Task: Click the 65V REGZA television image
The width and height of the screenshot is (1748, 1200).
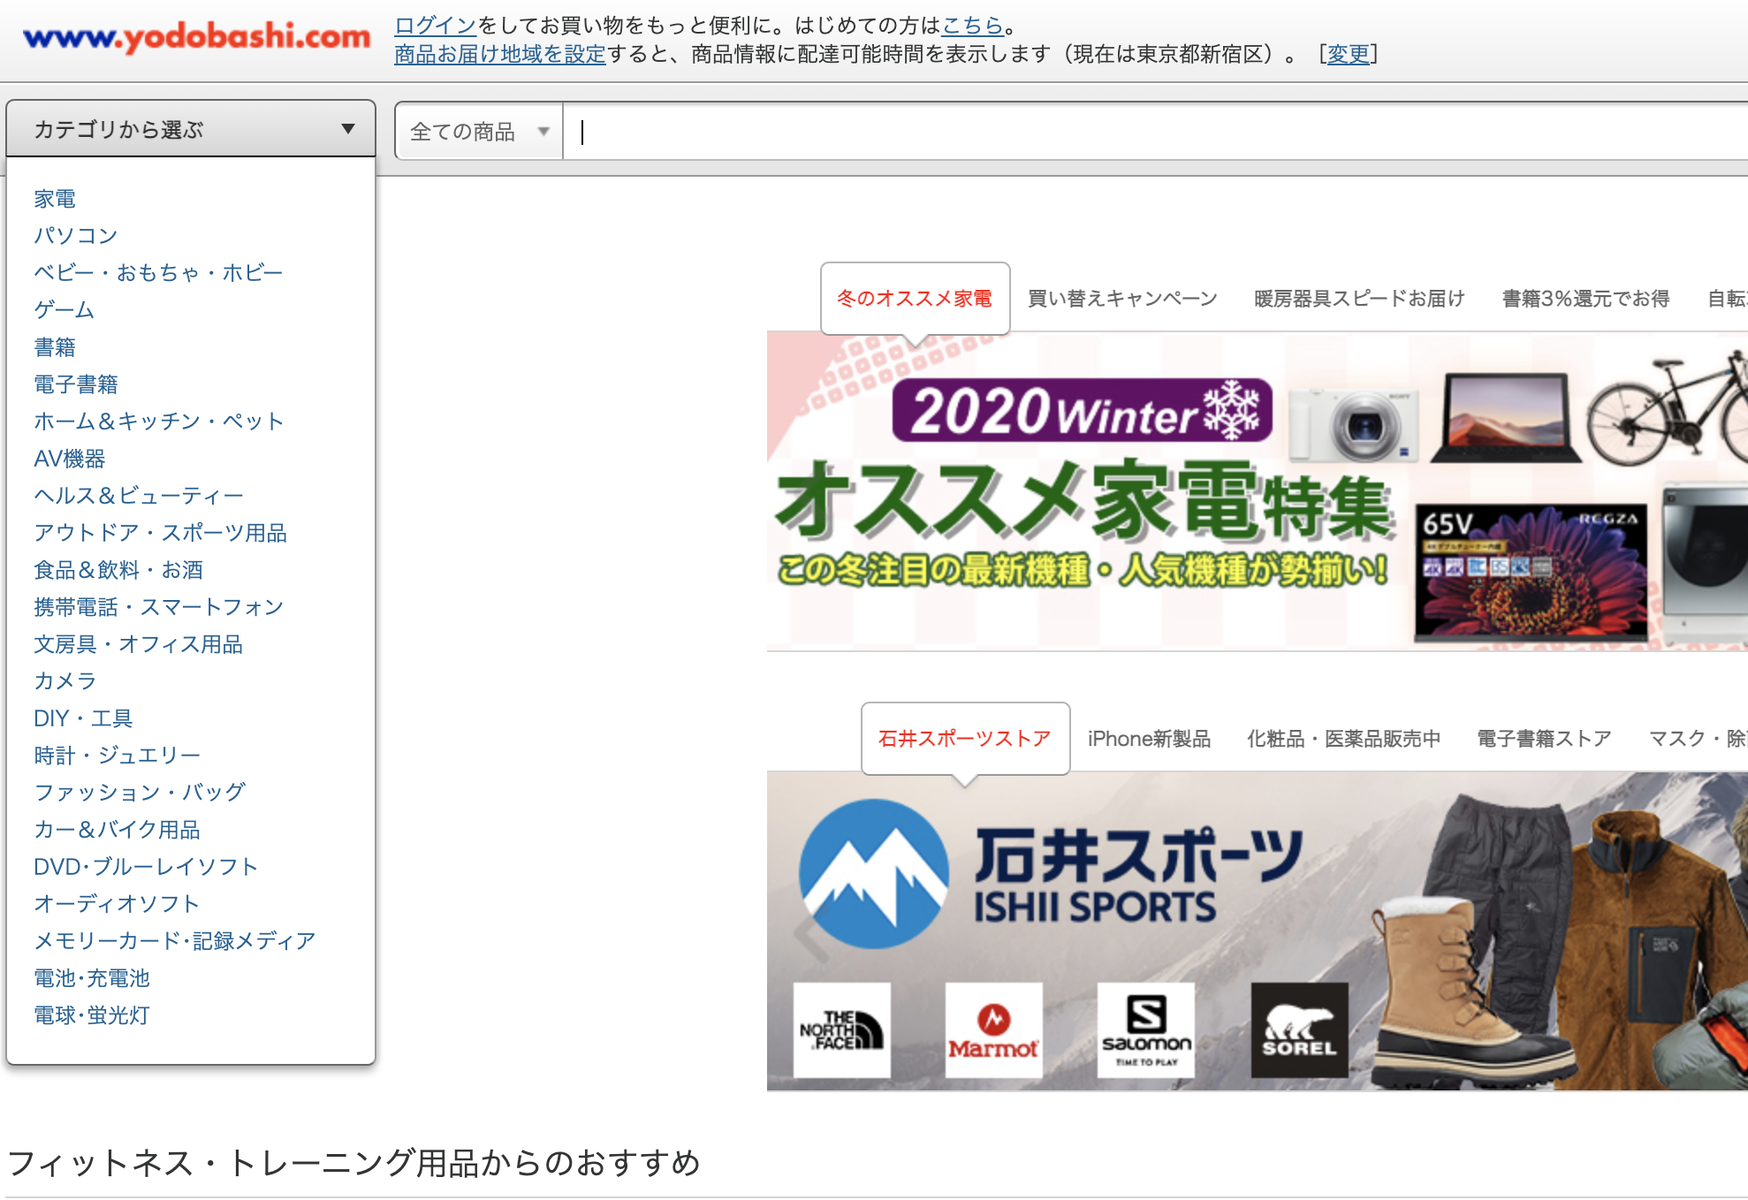Action: 1531,573
